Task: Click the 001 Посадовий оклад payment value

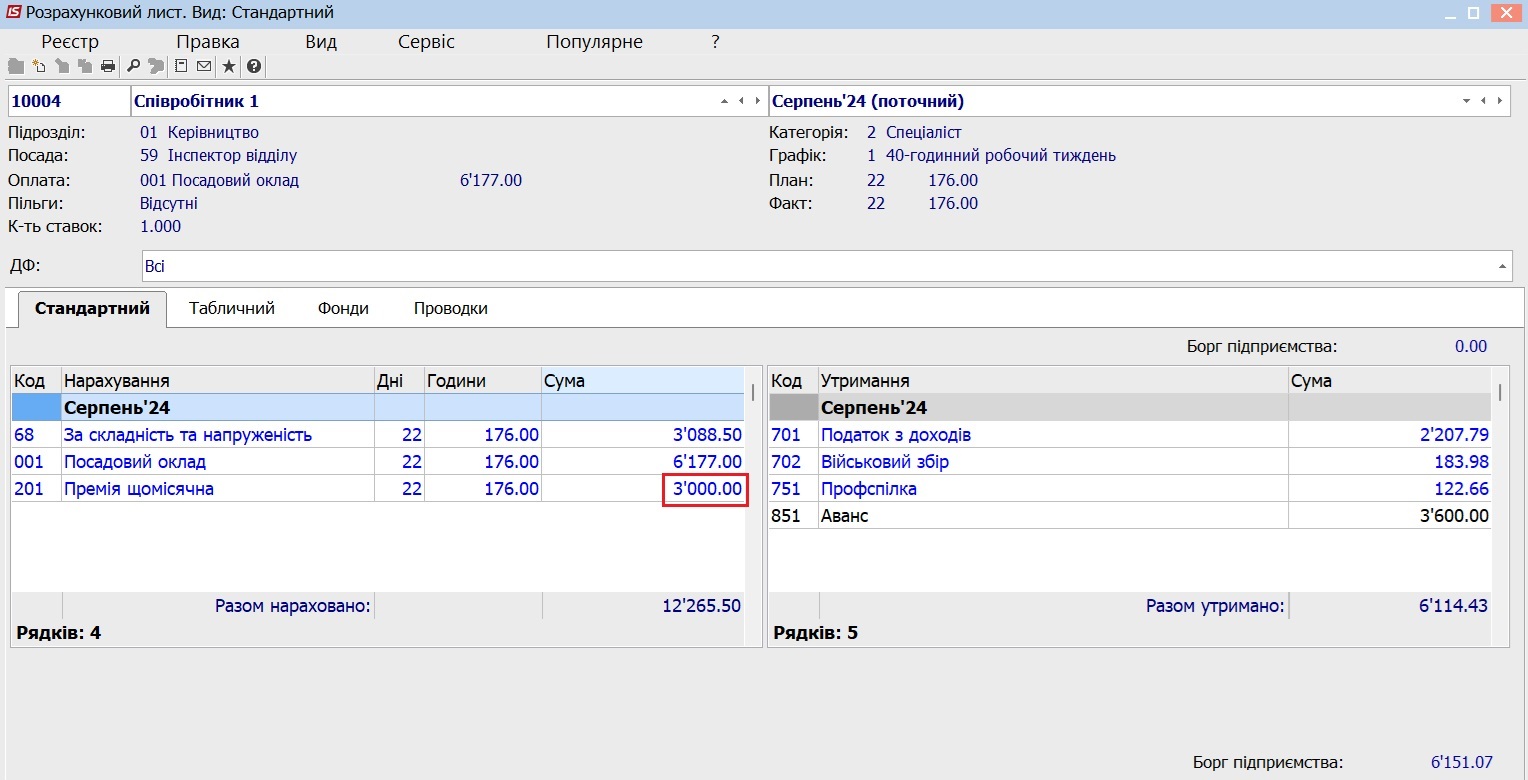Action: coord(219,181)
